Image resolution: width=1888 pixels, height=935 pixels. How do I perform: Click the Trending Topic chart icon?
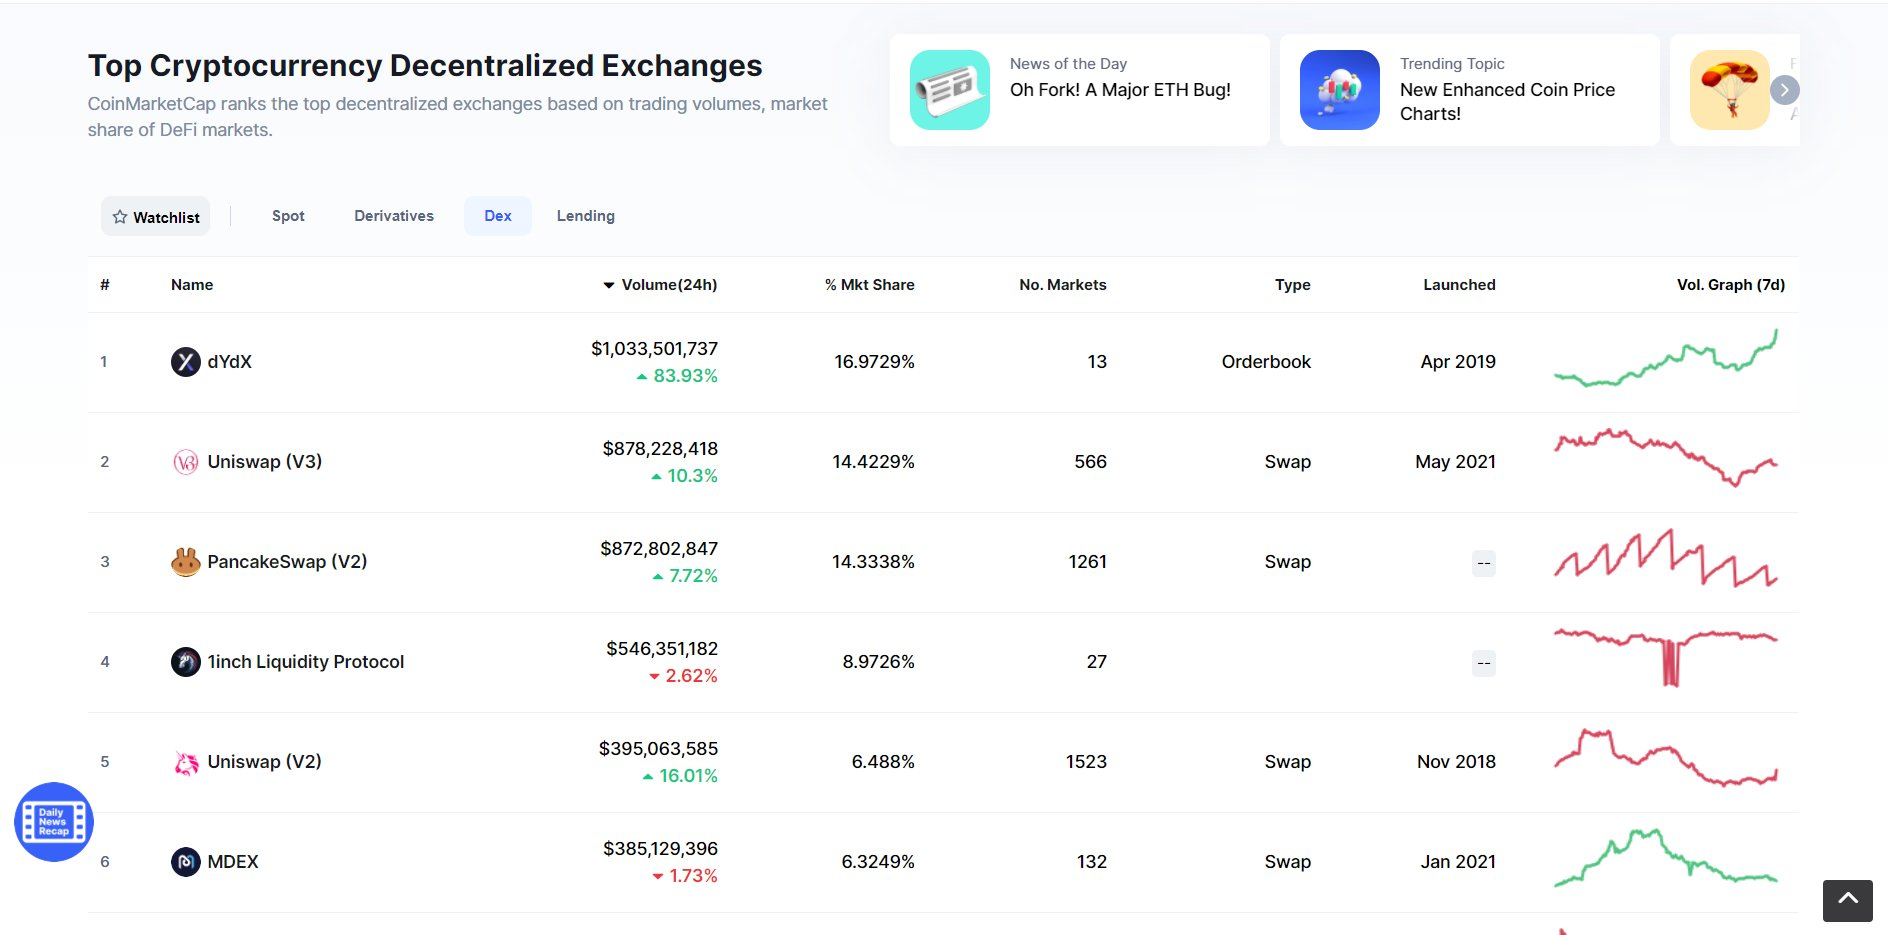coord(1340,90)
